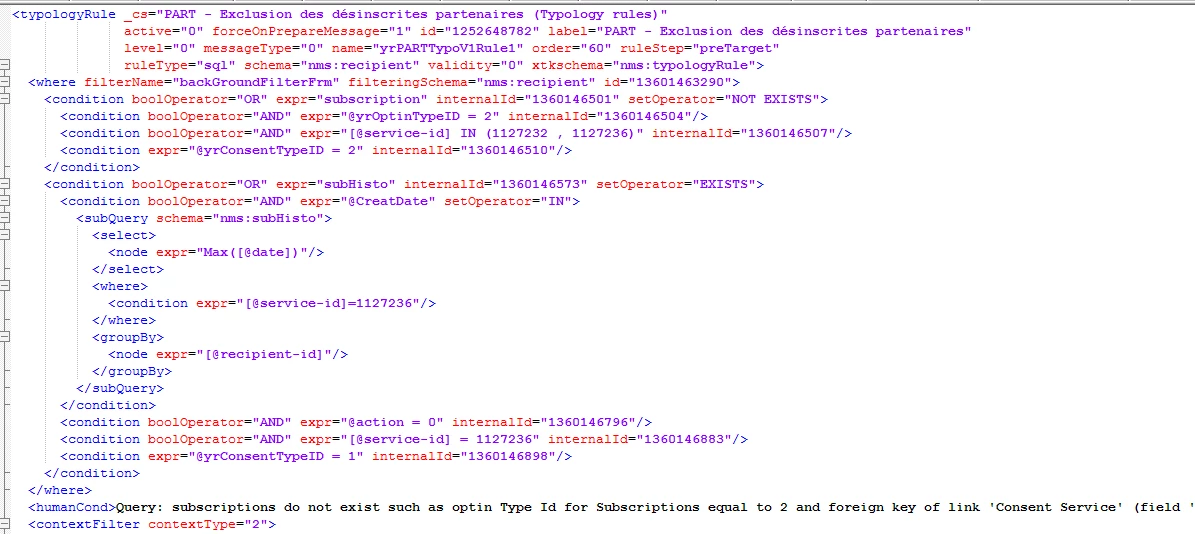Image resolution: width=1195 pixels, height=534 pixels.
Task: Click the @yrOptinTypeID = 2 condition line
Action: (384, 117)
